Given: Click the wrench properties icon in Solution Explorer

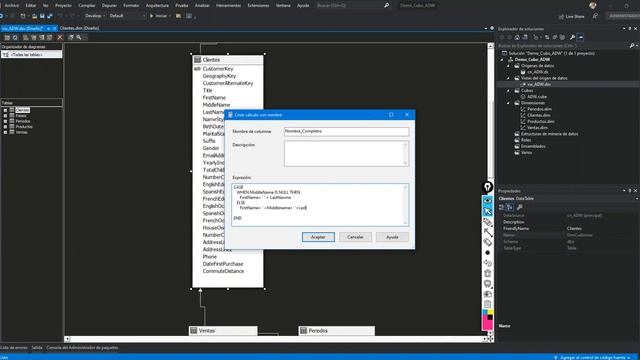Looking at the screenshot, I should pyautogui.click(x=572, y=37).
